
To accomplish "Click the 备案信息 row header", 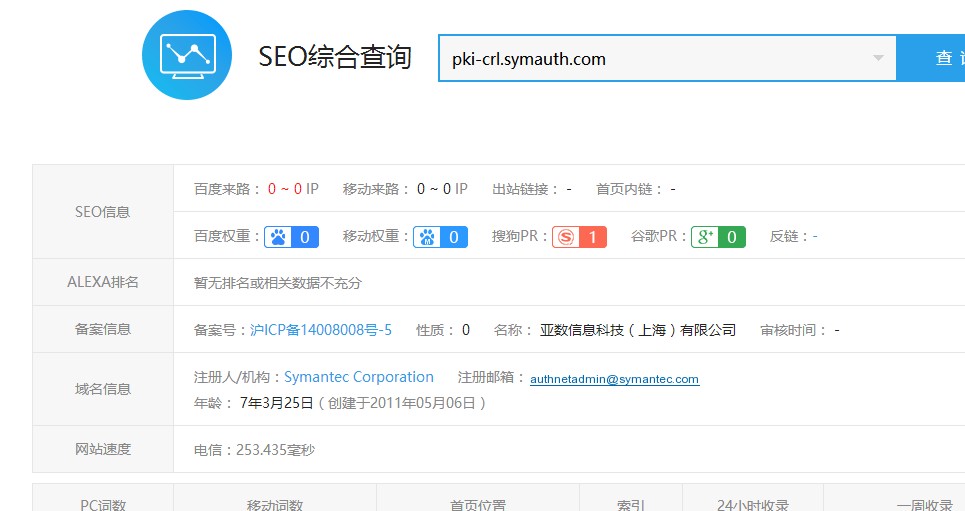I will tap(103, 329).
